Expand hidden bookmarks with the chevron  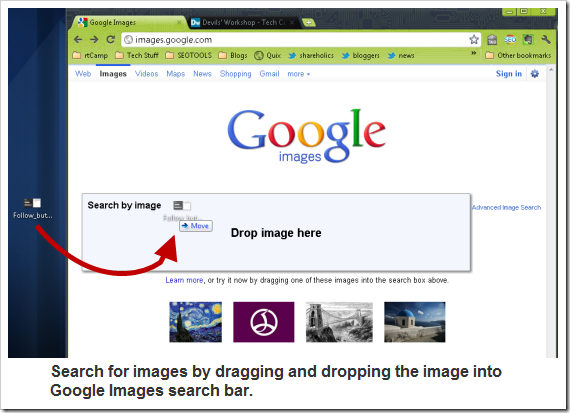pyautogui.click(x=474, y=53)
